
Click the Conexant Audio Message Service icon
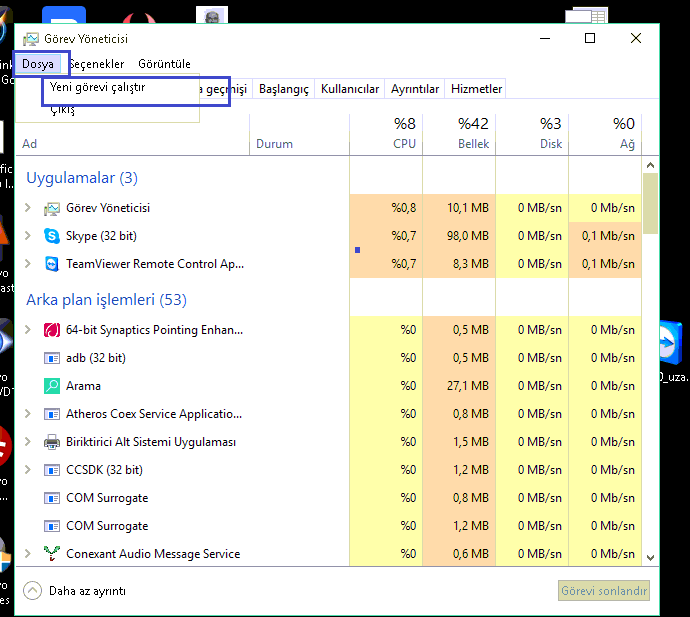[51, 554]
